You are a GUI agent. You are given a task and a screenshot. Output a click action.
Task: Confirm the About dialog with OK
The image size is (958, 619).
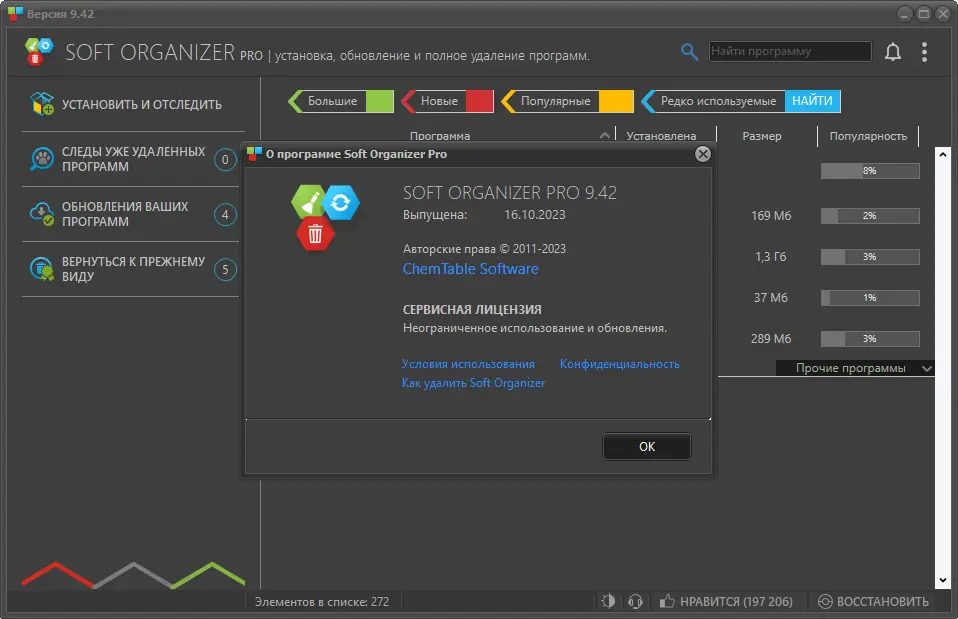[647, 447]
